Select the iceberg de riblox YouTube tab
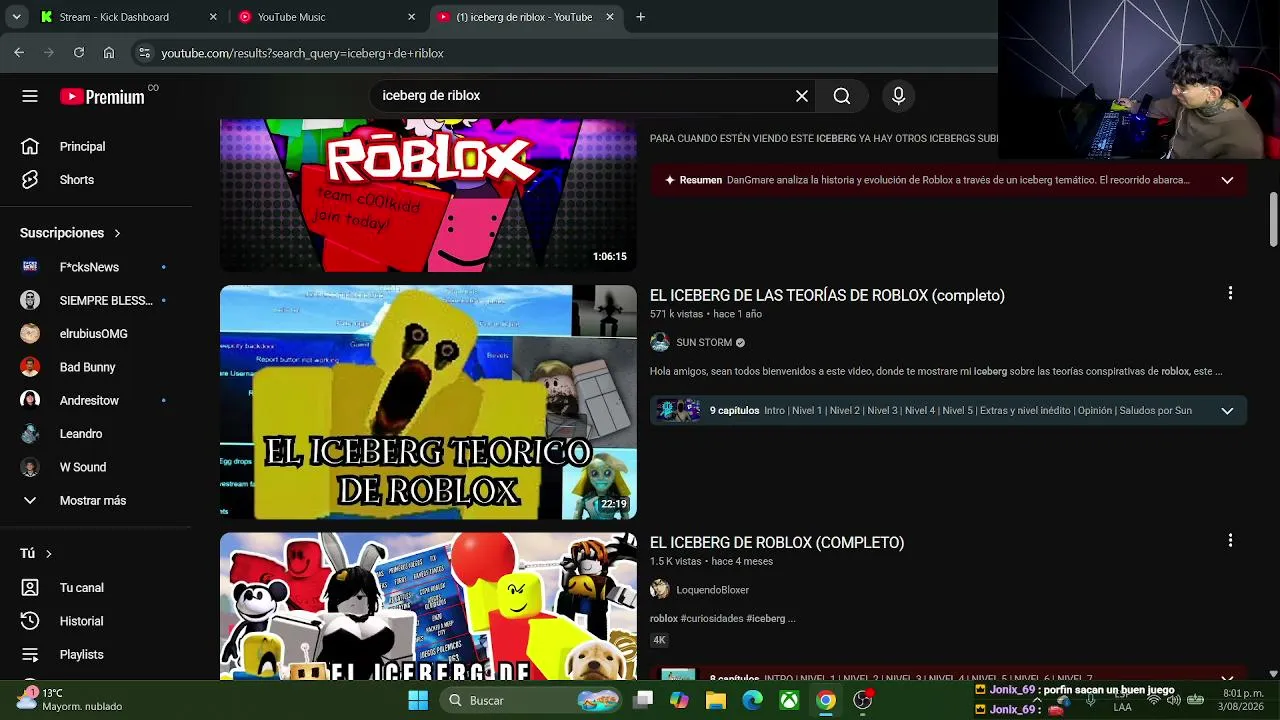Screen dimensions: 1280x720 point(526,17)
